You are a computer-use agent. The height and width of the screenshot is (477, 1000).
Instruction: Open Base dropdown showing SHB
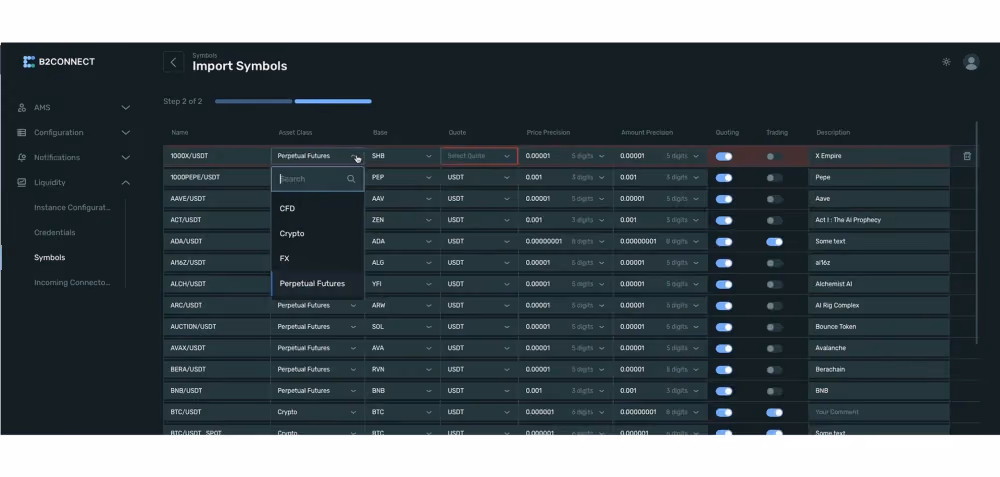[x=402, y=156]
